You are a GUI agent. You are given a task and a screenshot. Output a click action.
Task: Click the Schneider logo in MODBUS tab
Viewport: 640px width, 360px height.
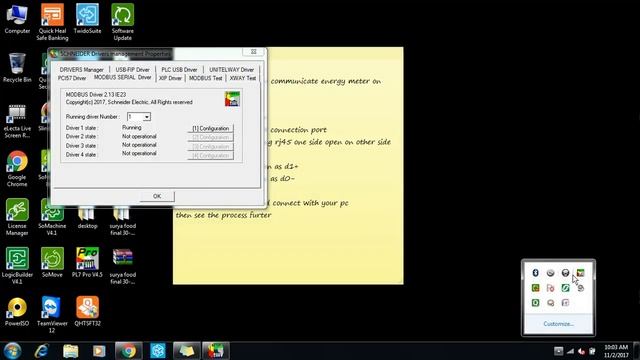[232, 99]
